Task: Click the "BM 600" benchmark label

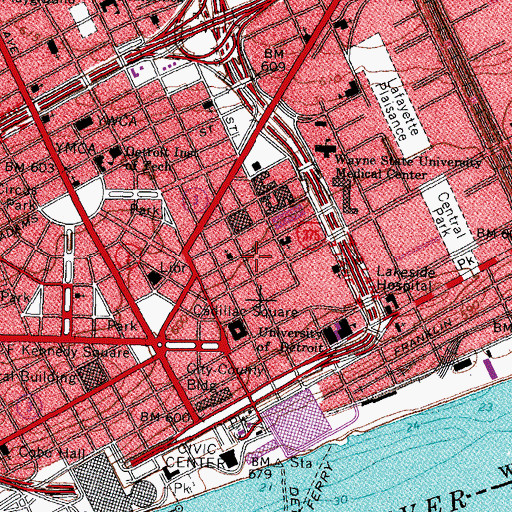Action: coord(165,417)
